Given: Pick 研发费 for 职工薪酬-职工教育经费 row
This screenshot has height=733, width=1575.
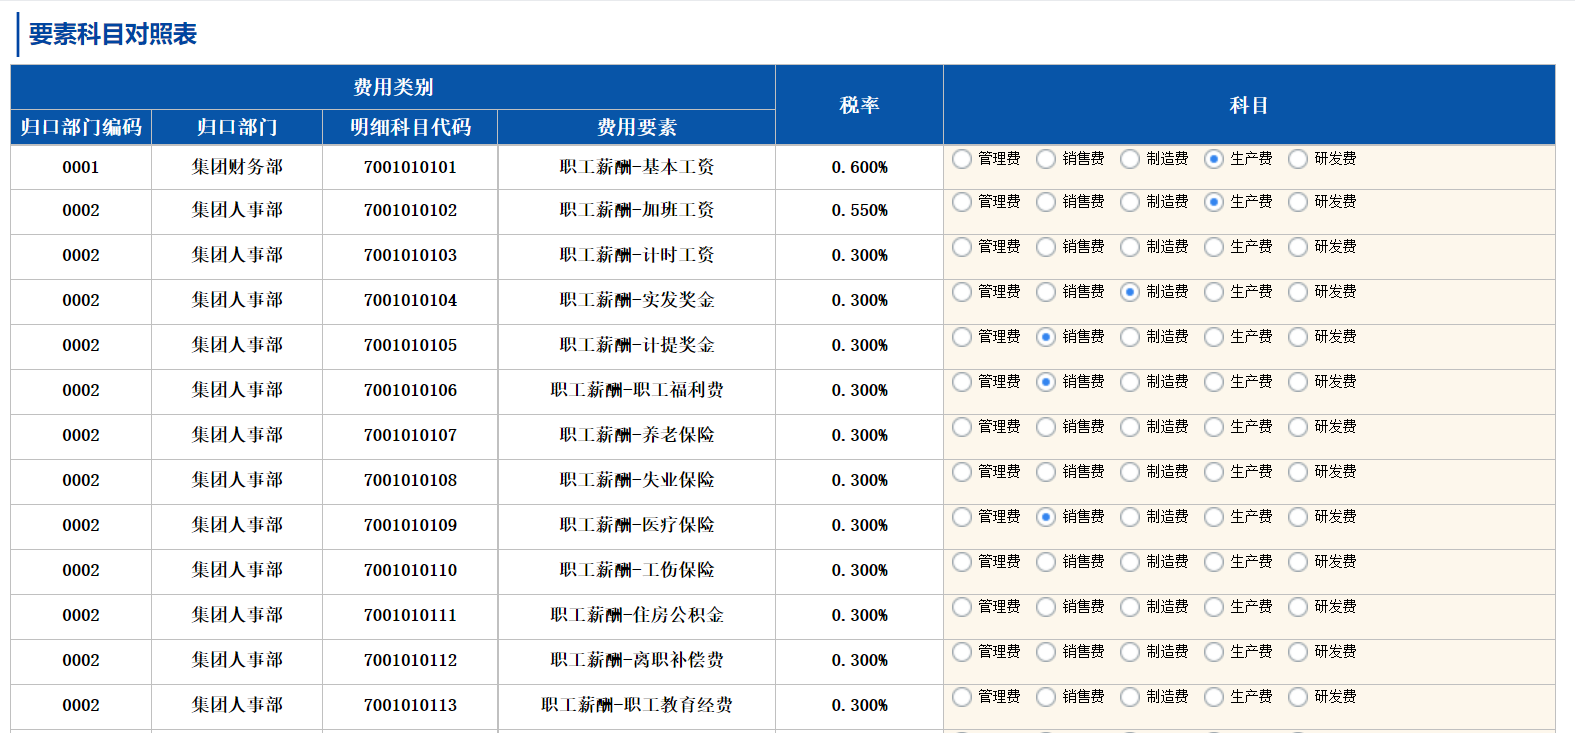Looking at the screenshot, I should click(1298, 697).
